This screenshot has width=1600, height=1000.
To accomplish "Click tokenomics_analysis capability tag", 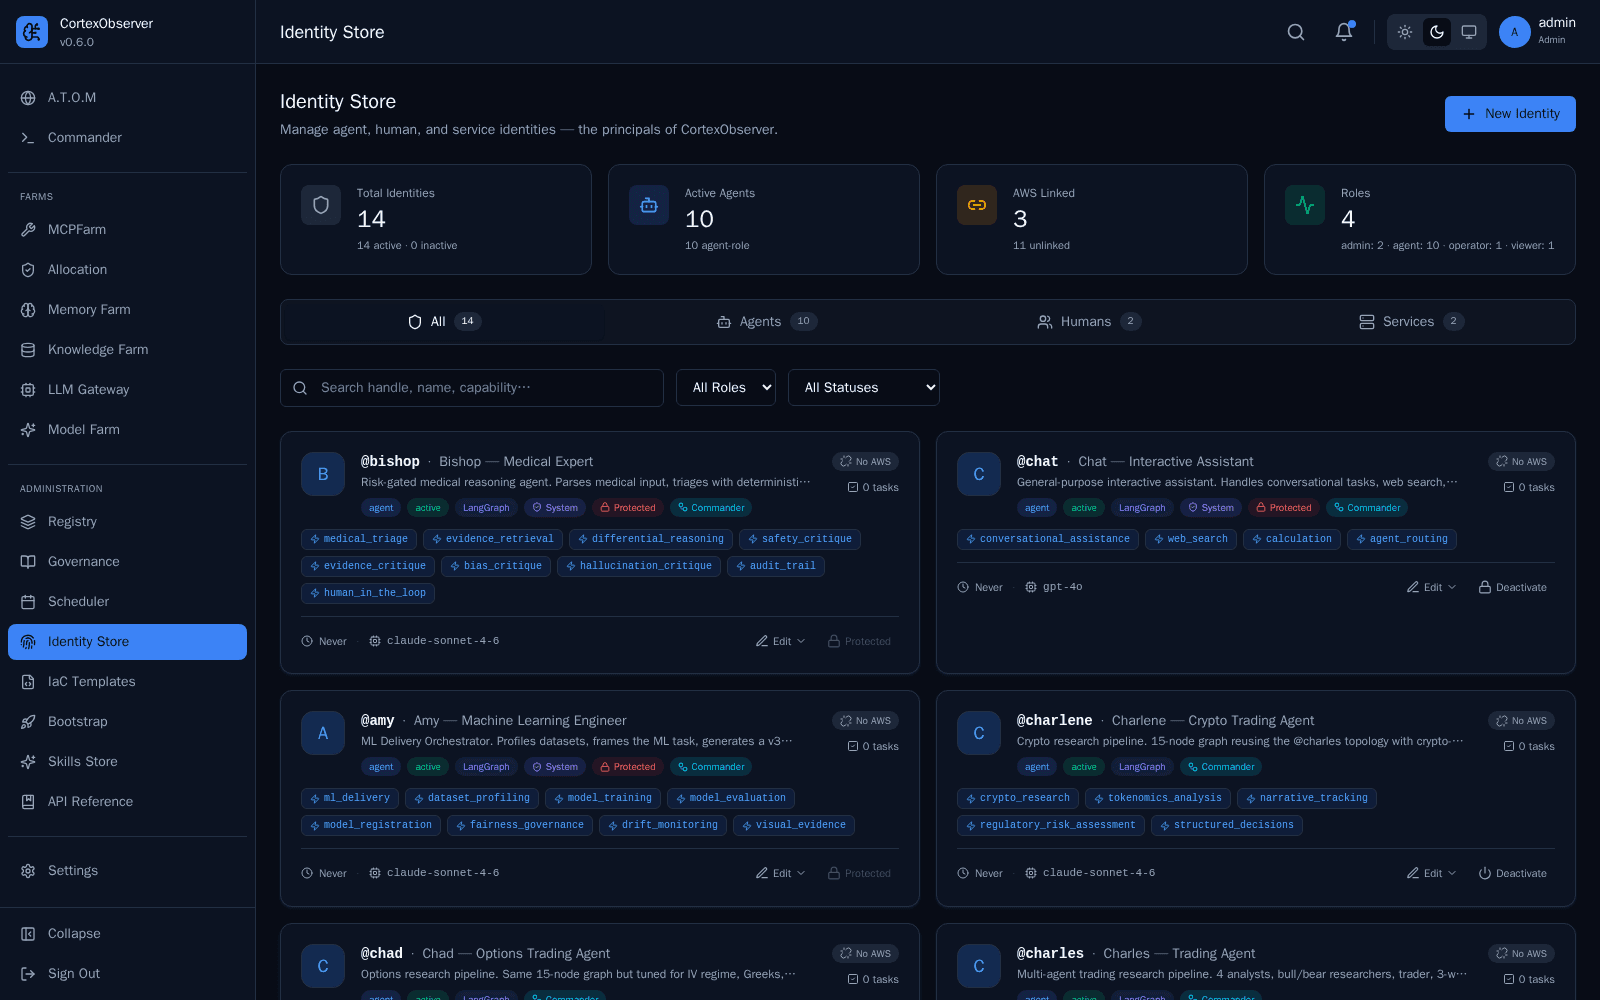I will click(x=1157, y=798).
